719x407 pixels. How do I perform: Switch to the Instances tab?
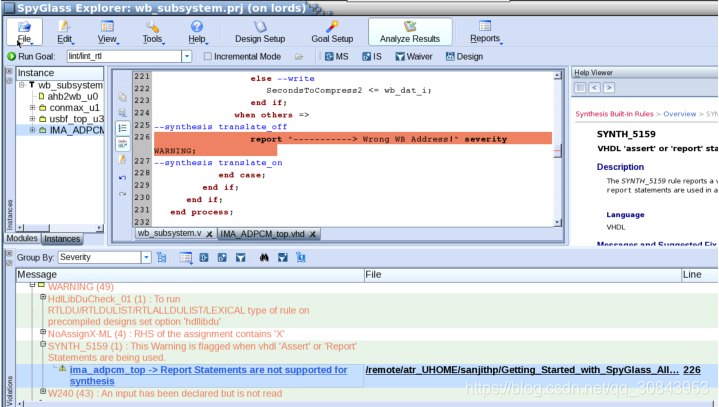tap(62, 239)
